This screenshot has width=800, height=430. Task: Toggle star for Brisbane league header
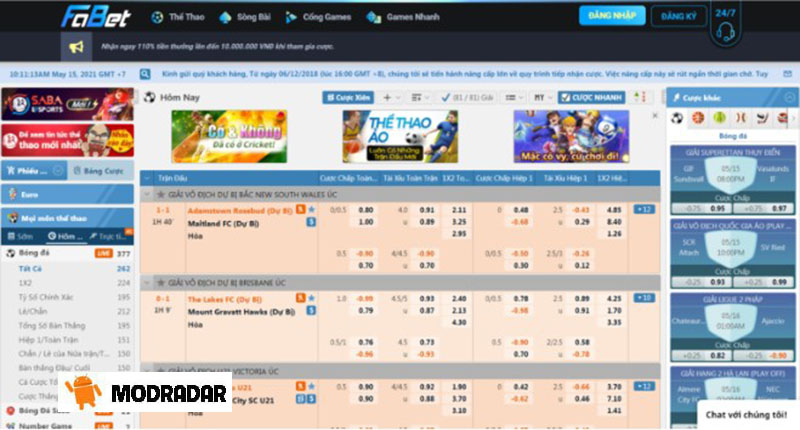(x=159, y=283)
